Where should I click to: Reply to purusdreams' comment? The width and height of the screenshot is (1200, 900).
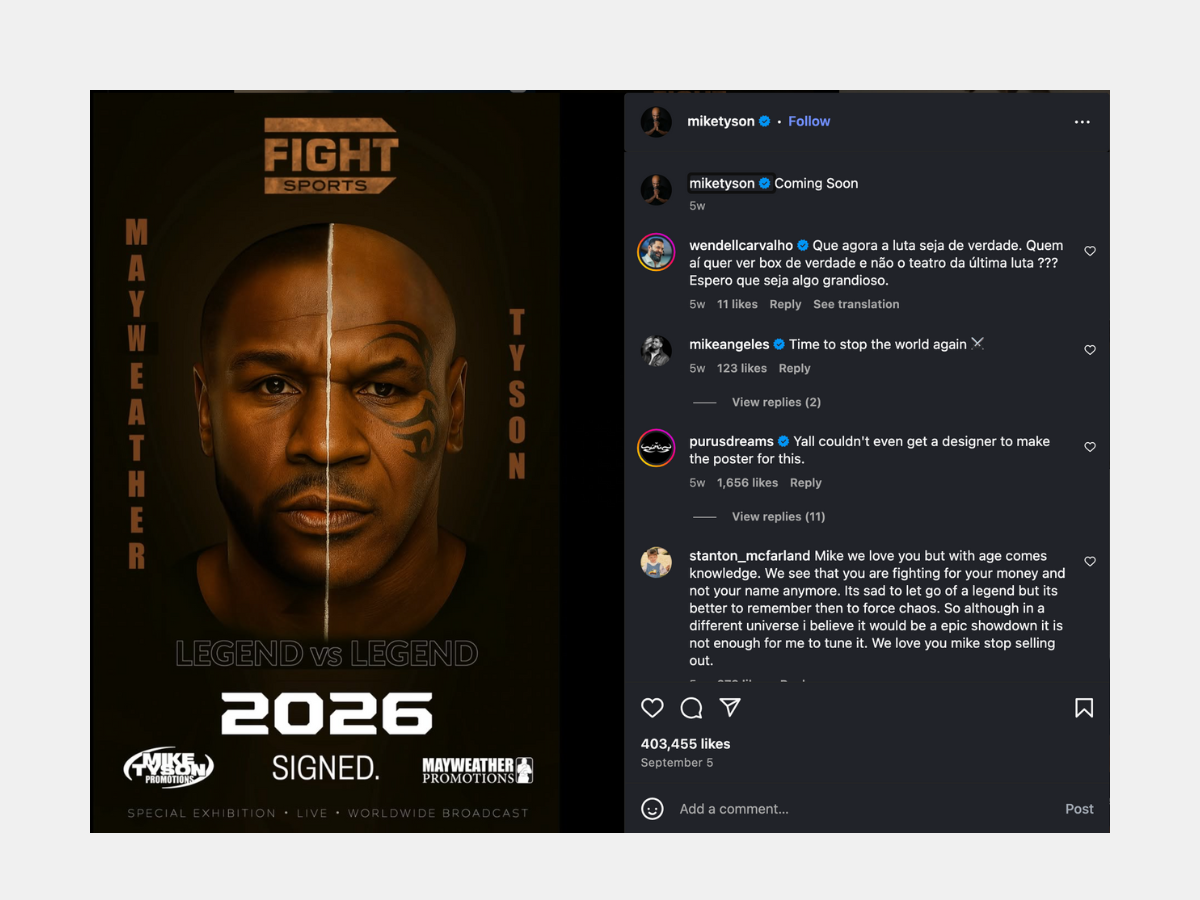click(805, 483)
